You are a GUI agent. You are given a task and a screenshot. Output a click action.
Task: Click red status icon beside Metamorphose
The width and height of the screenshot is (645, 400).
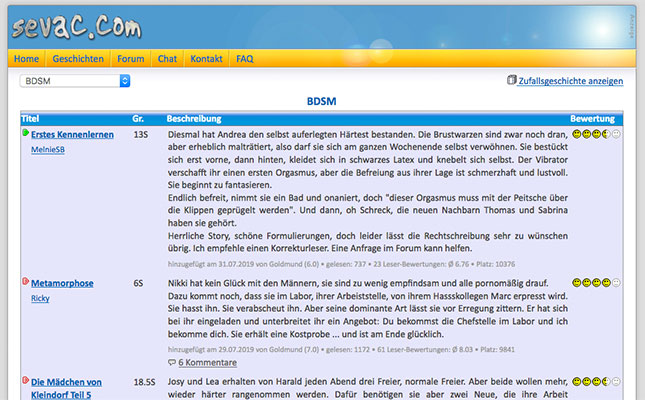click(25, 283)
